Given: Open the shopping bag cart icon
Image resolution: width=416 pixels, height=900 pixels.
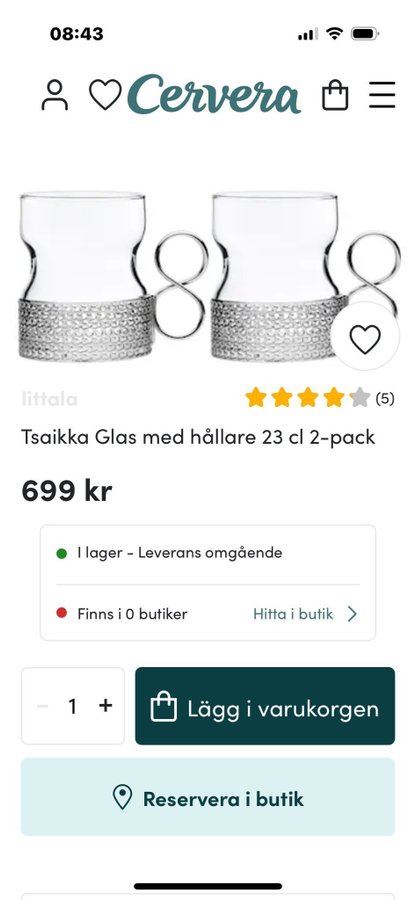Looking at the screenshot, I should (335, 95).
